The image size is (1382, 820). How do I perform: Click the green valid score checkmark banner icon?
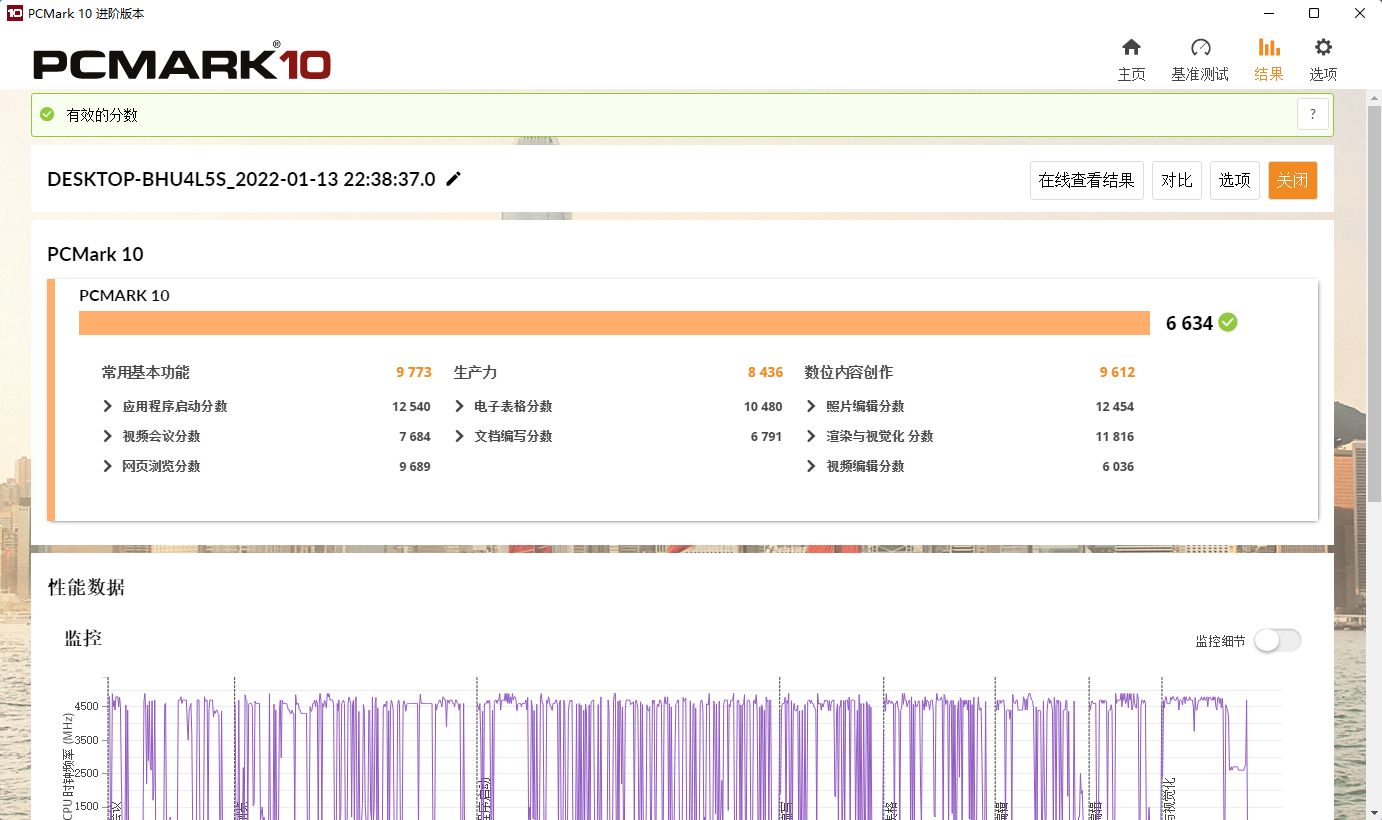coord(47,115)
